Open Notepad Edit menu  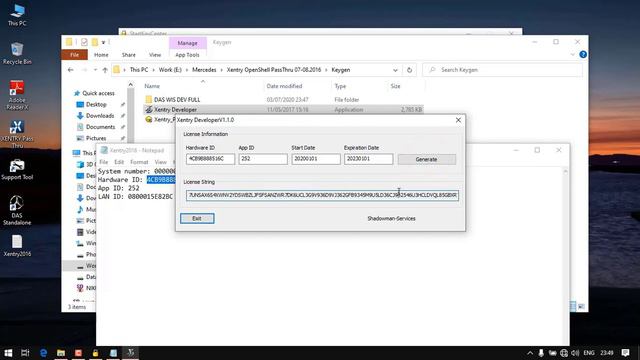pyautogui.click(x=119, y=162)
